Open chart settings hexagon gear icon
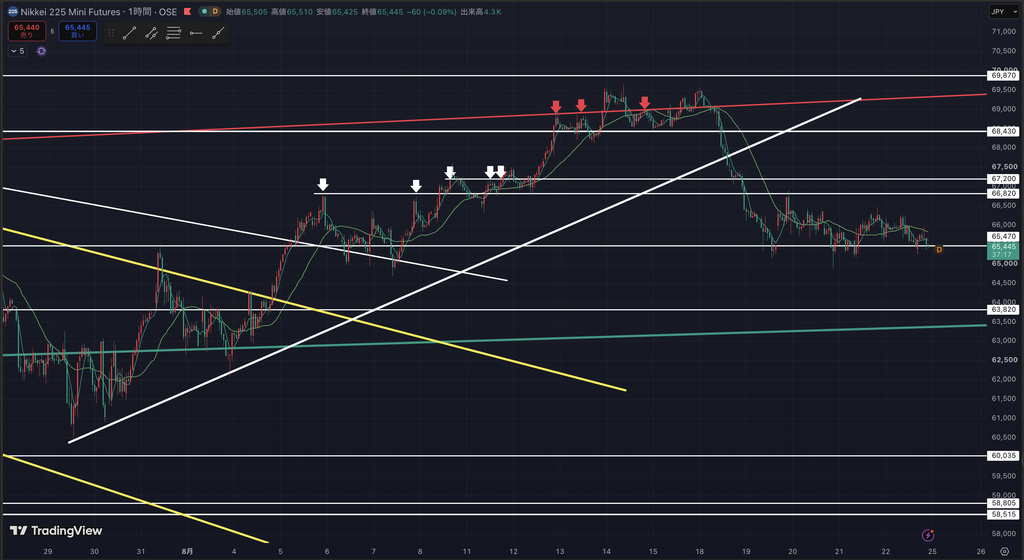 (x=1004, y=552)
